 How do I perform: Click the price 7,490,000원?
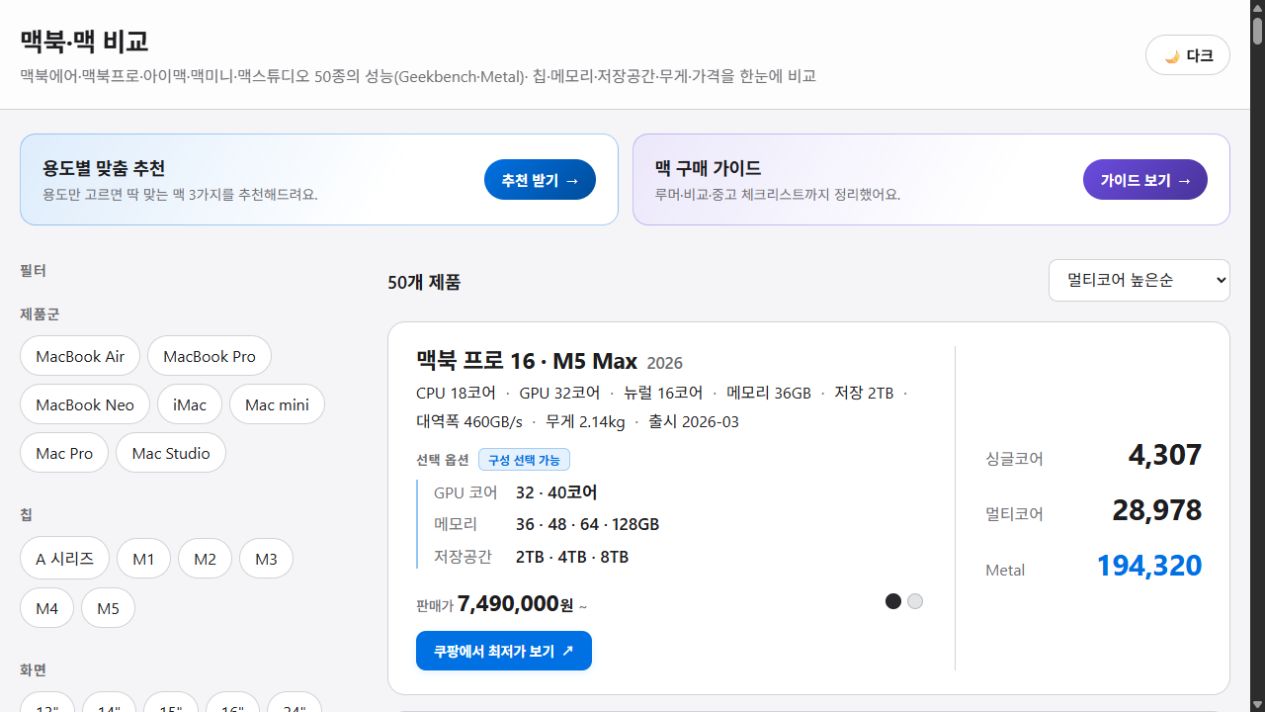coord(516,604)
